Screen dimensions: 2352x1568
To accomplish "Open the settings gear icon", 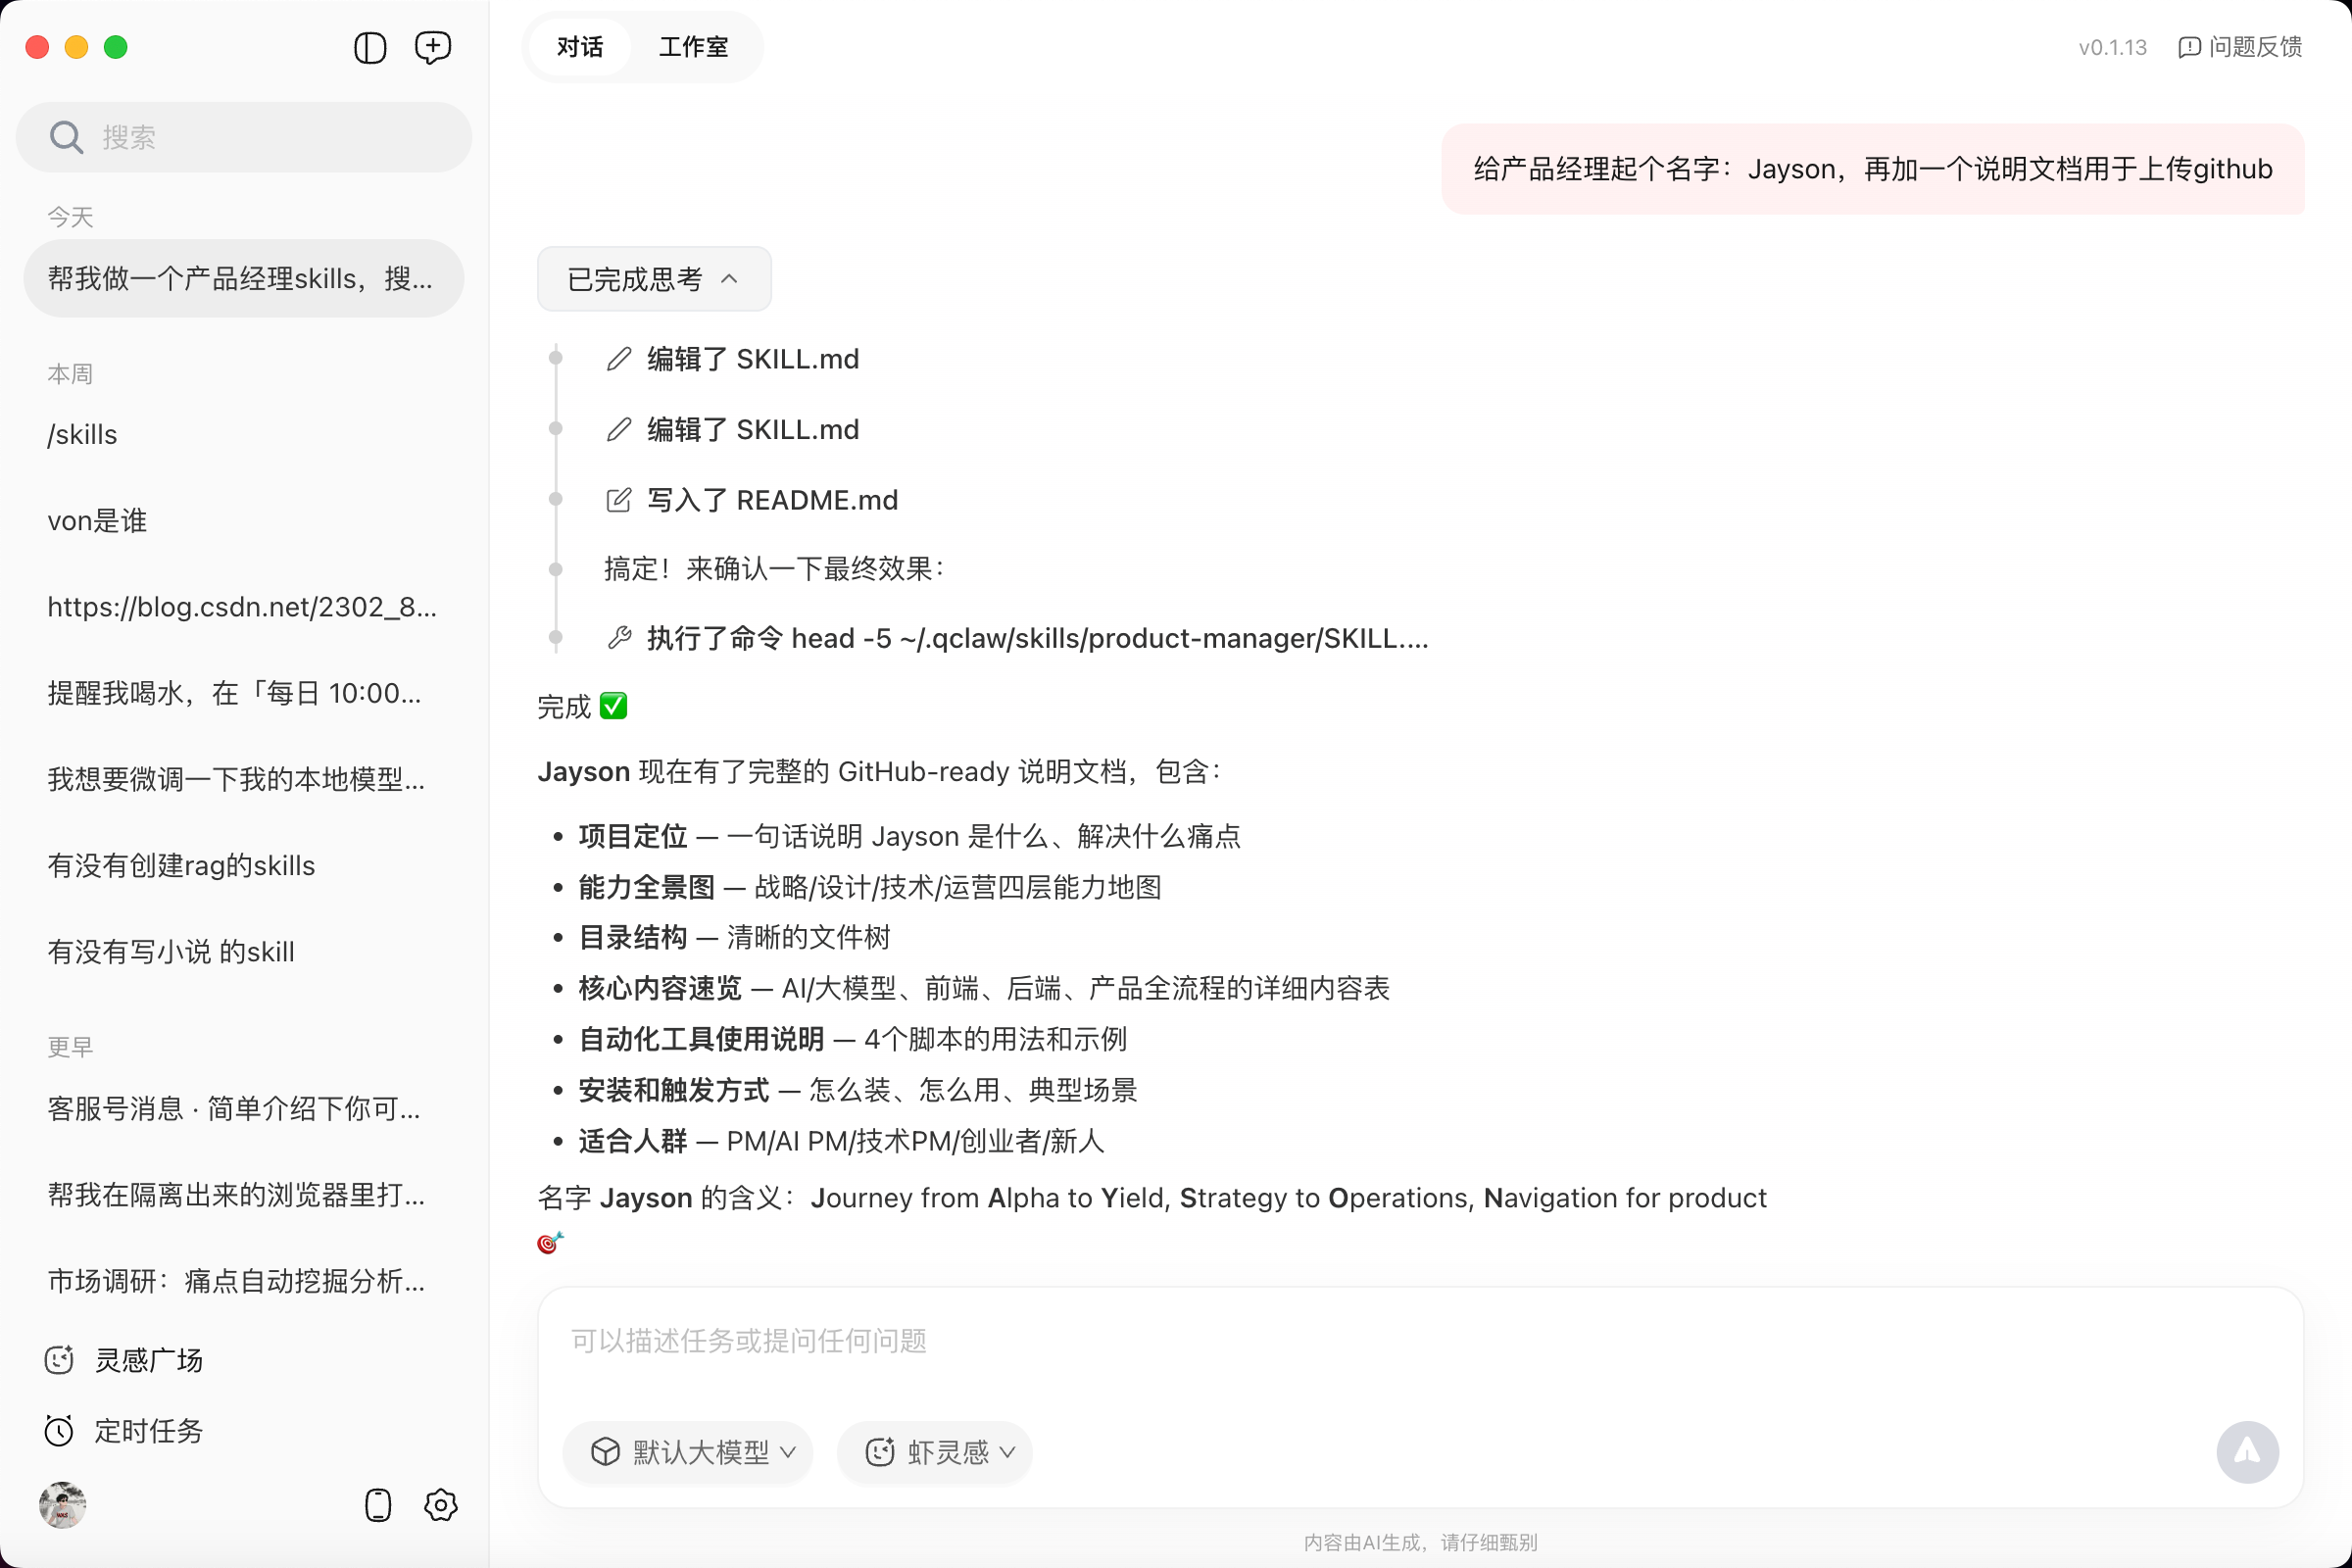I will 440,1505.
